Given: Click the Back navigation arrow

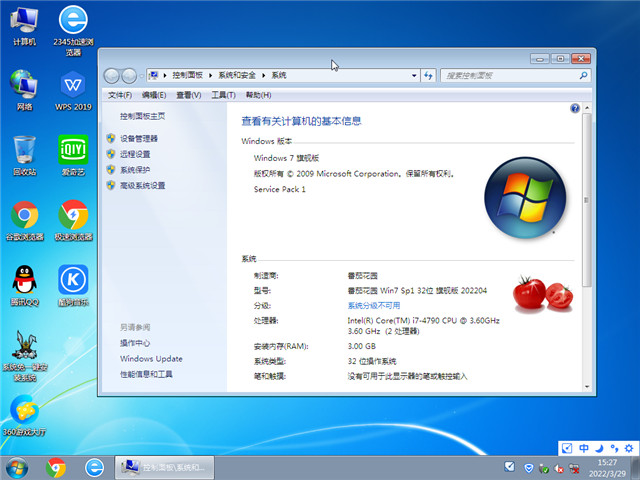Looking at the screenshot, I should pos(111,76).
